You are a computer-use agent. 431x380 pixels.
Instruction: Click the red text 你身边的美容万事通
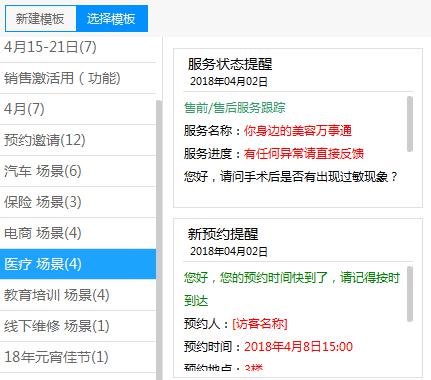tap(298, 131)
